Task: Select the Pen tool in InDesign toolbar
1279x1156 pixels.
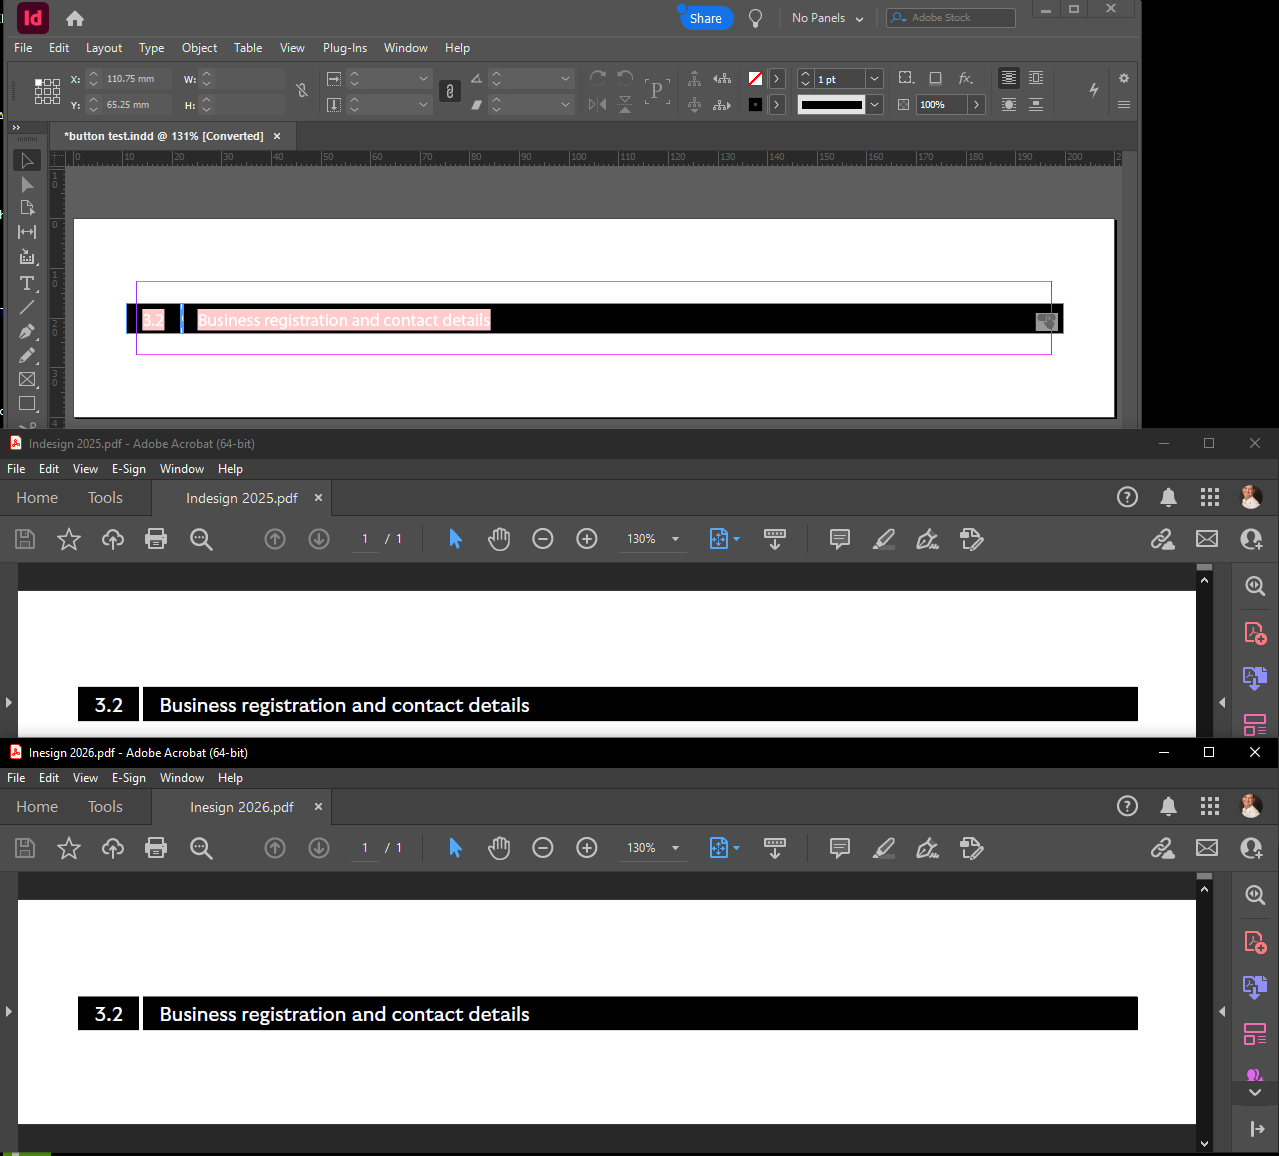Action: pos(27,331)
